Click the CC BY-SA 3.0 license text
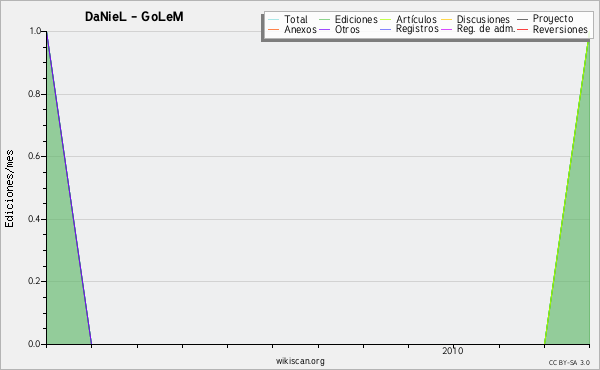 [x=569, y=363]
